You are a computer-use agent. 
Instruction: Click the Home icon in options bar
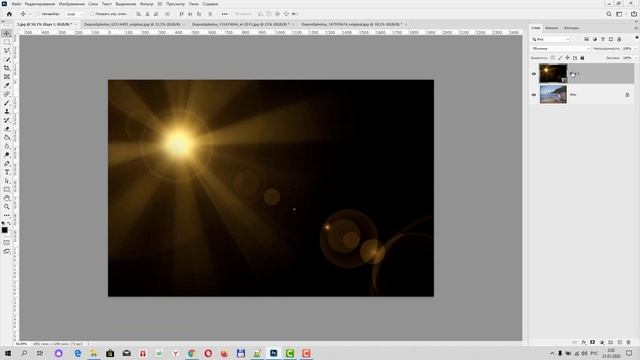(9, 14)
